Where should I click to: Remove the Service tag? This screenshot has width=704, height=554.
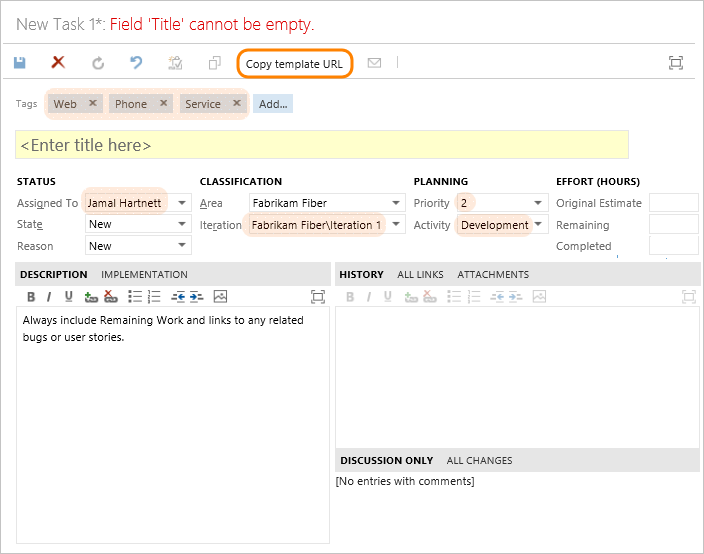click(x=237, y=103)
